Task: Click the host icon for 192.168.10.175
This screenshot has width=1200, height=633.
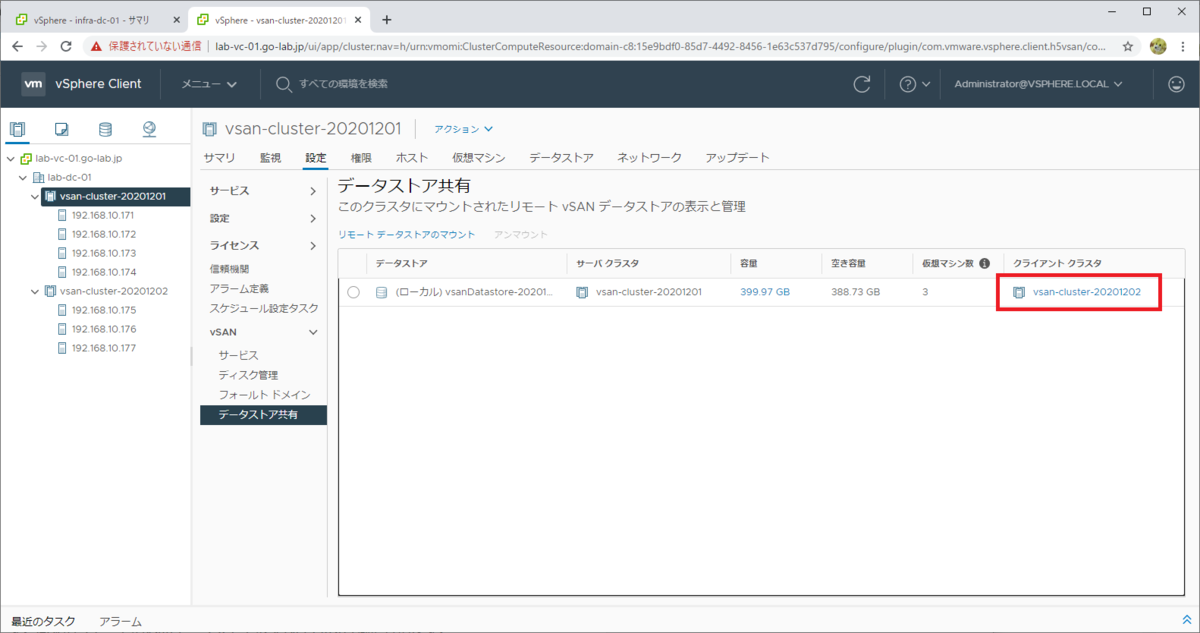Action: (62, 310)
